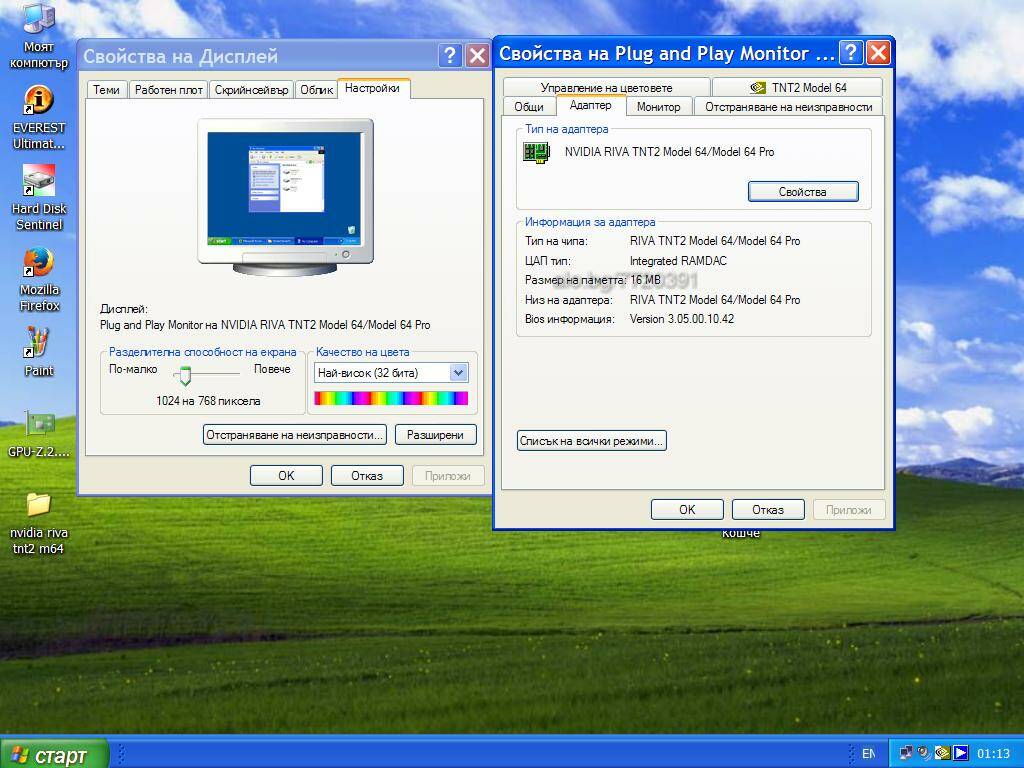Close the Plug and Play Monitor properties window
Screen dimensions: 1024x768
(878, 52)
